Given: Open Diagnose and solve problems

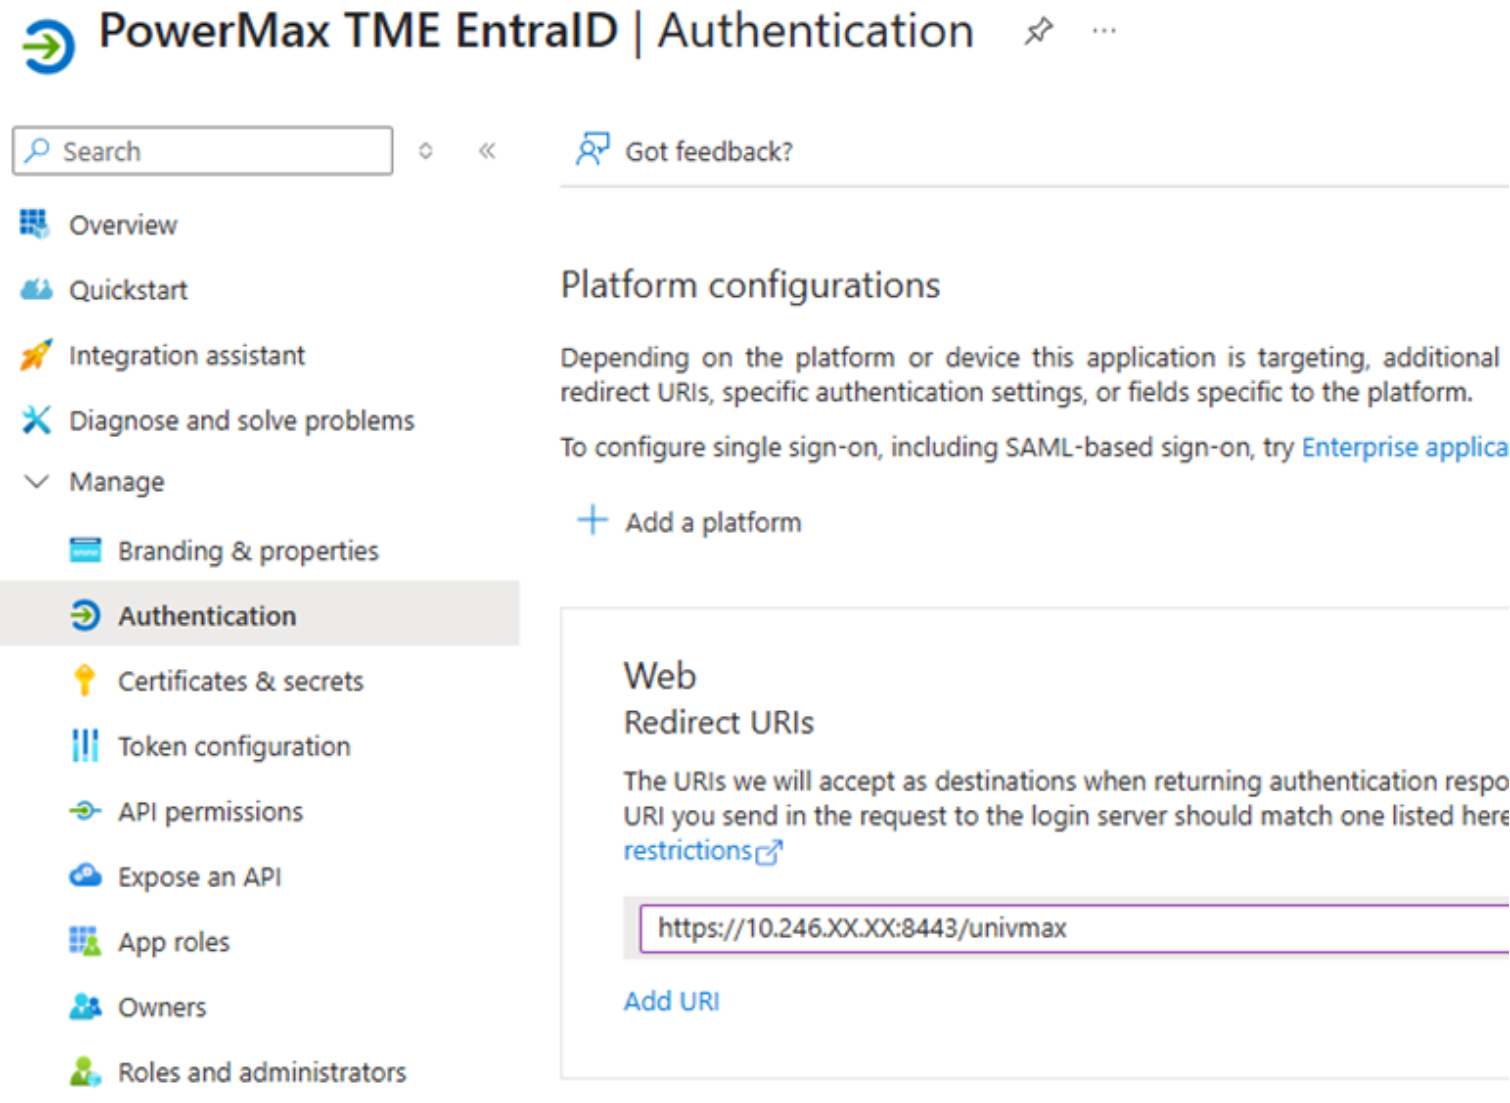Looking at the screenshot, I should 241,421.
